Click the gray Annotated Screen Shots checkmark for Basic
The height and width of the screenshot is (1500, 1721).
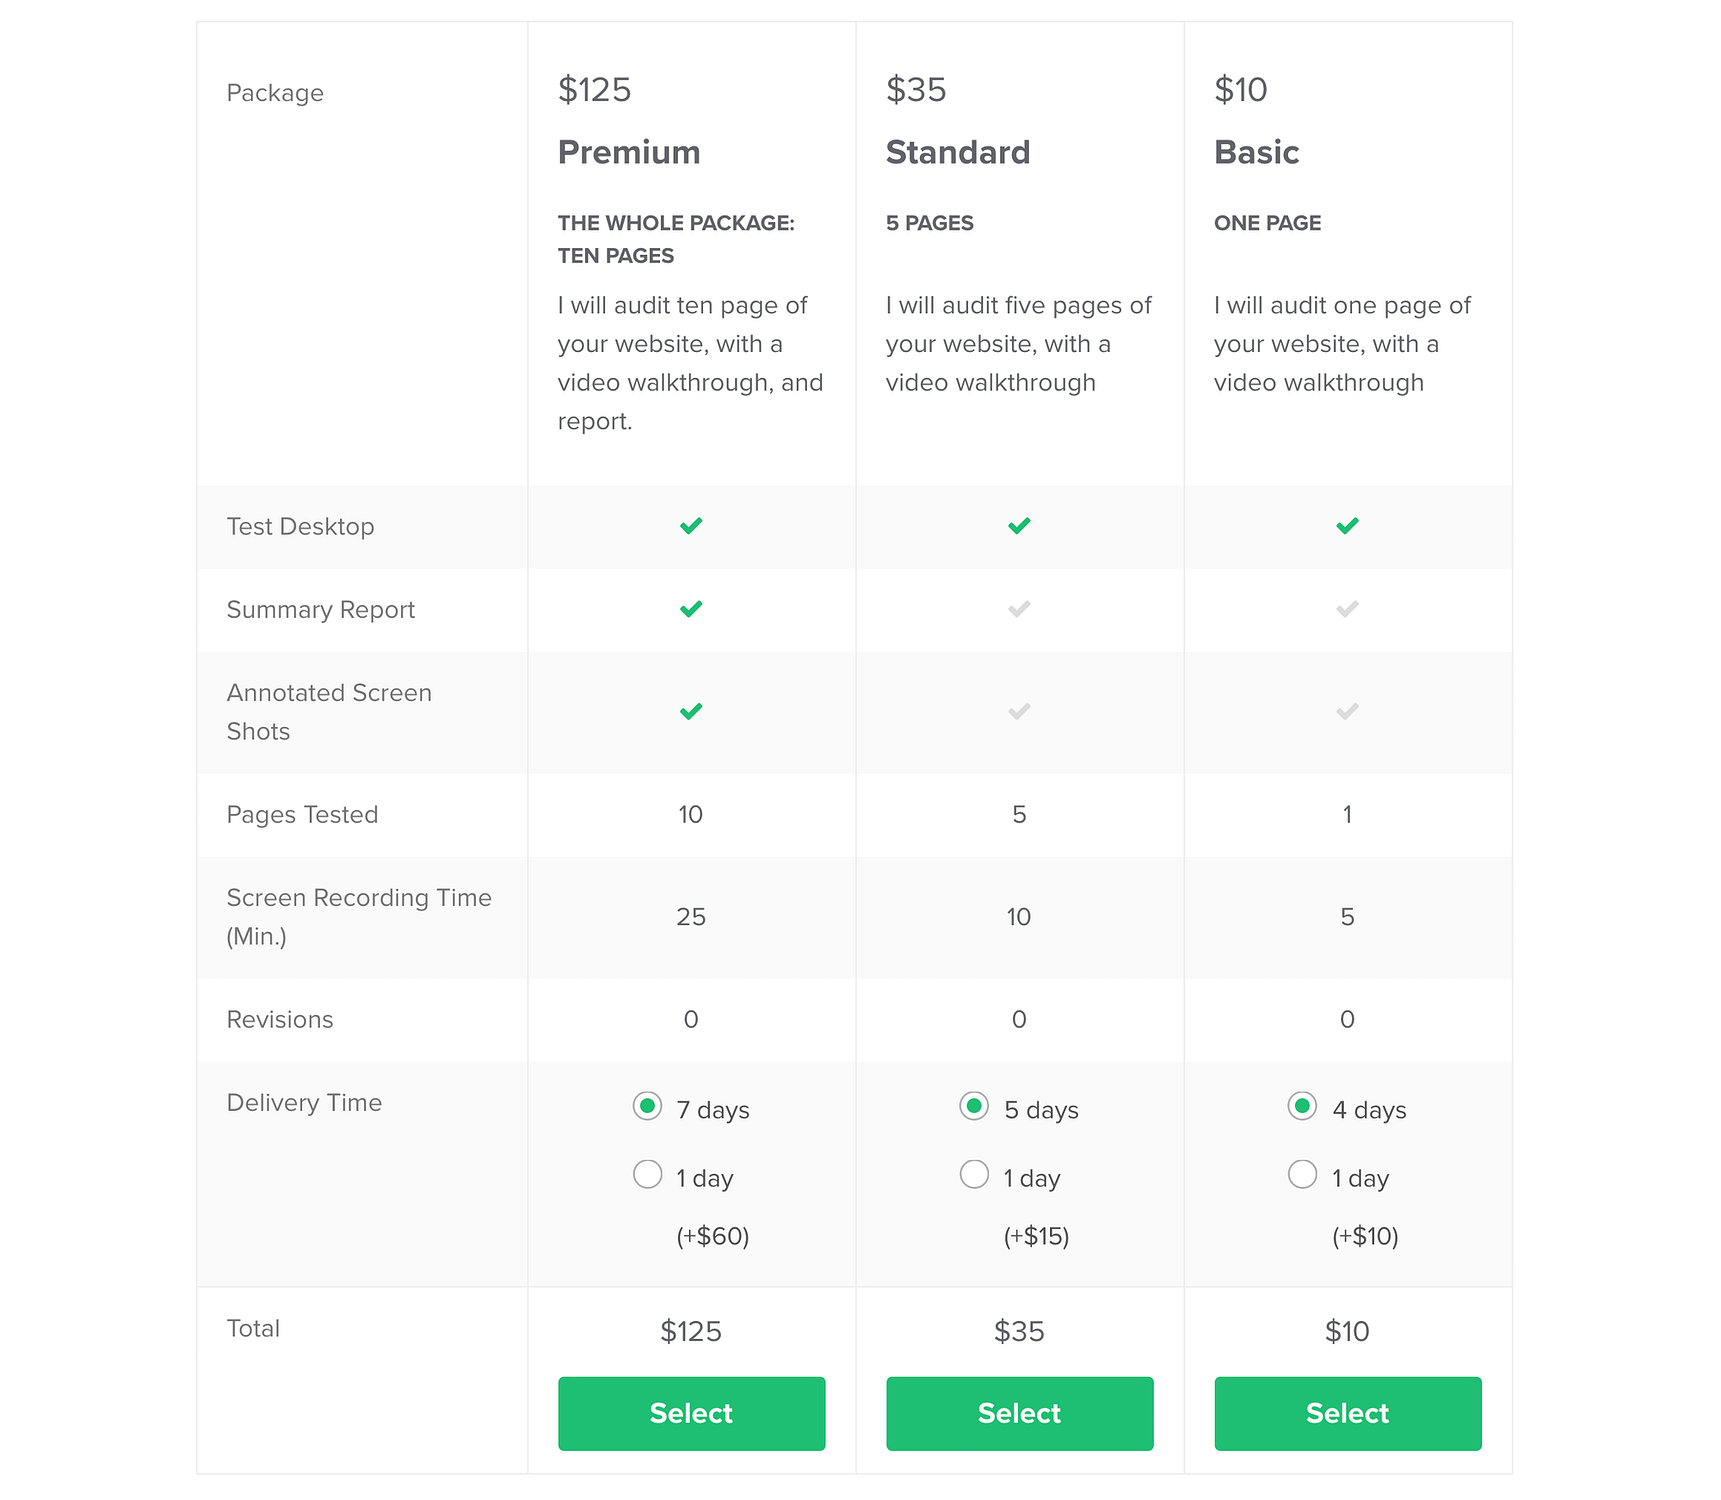(x=1347, y=712)
